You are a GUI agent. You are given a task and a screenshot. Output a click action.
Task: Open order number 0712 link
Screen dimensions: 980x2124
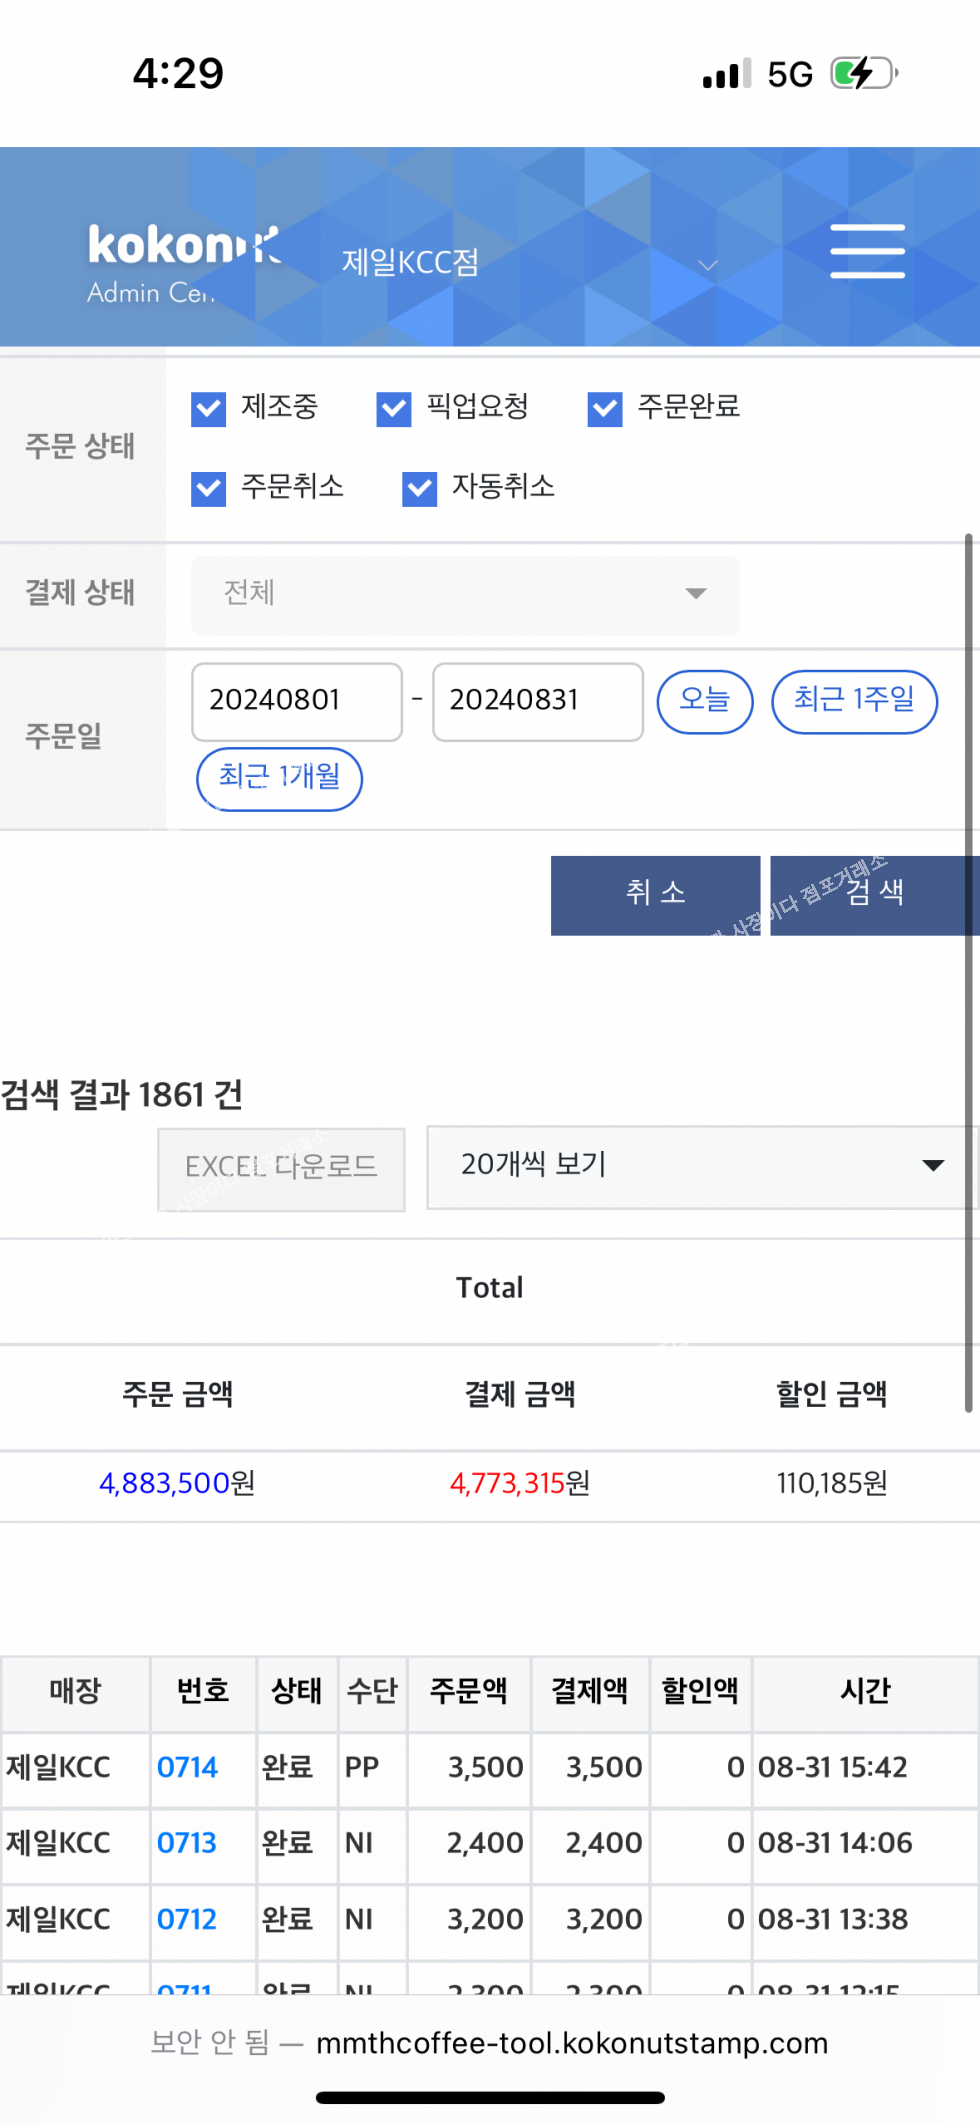coord(187,1920)
